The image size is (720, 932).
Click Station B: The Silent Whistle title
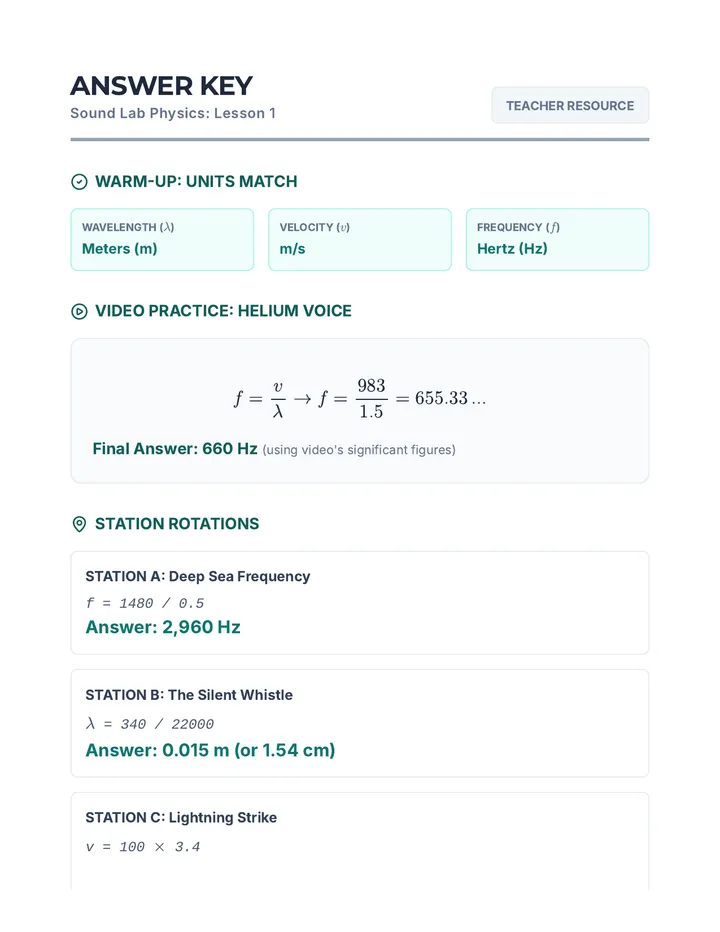(x=189, y=695)
